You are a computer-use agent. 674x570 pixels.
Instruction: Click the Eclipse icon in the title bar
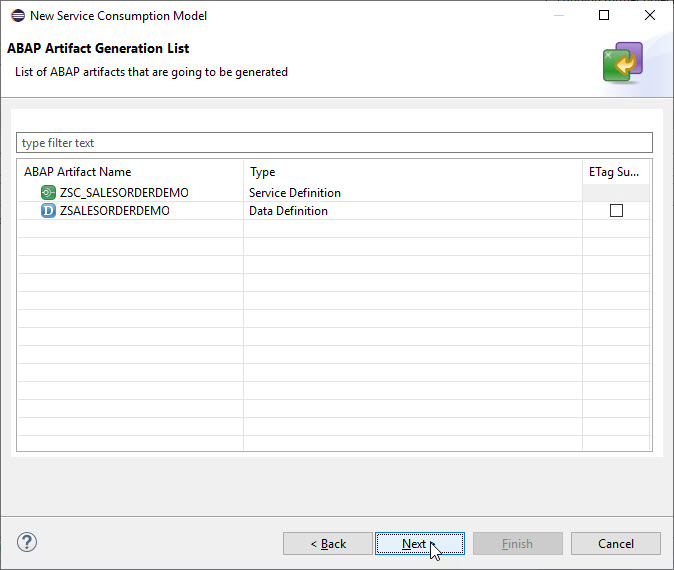tap(16, 16)
